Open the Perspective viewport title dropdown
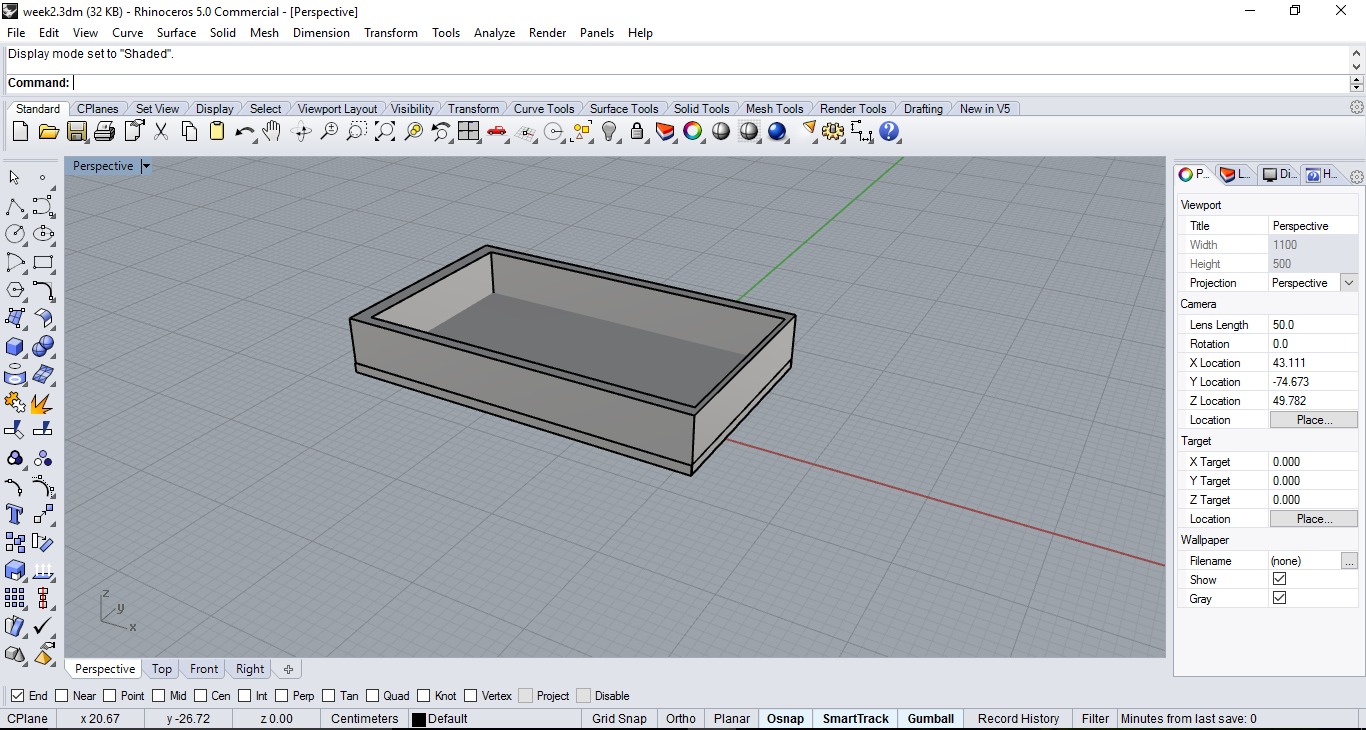 coord(146,166)
